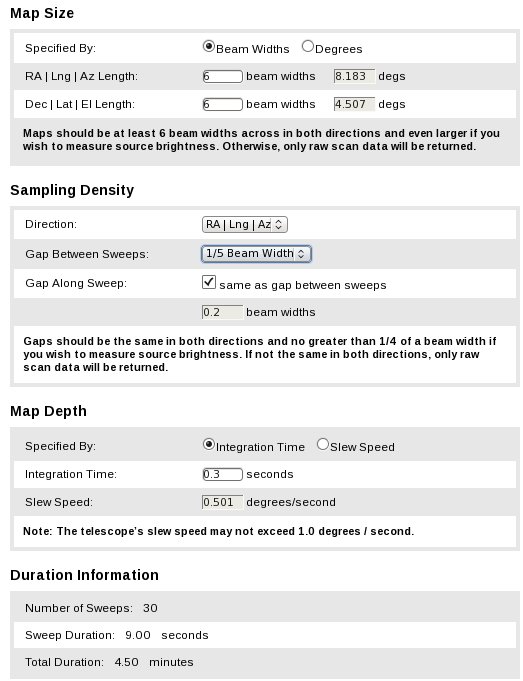Click Dec length degs readout field
The height and width of the screenshot is (681, 523).
pos(354,104)
